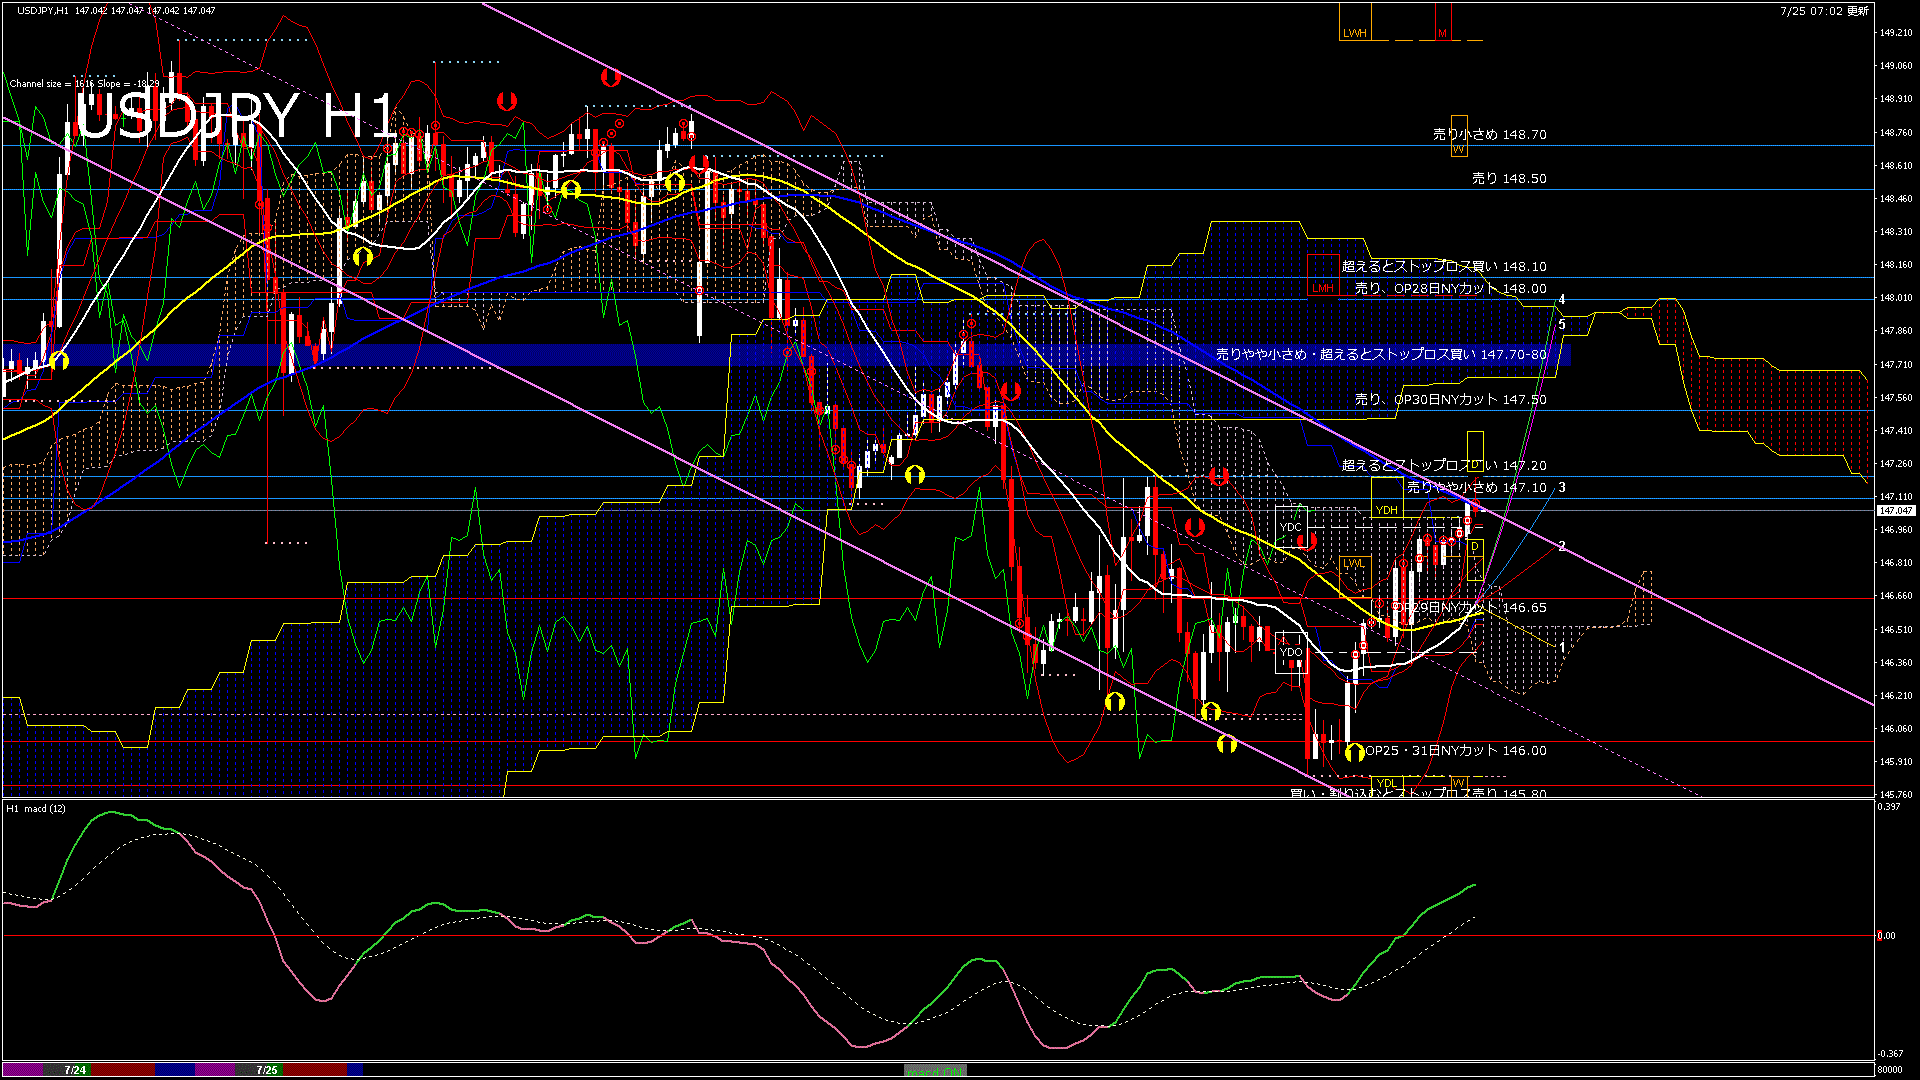
Task: Click wave number 2 projection label
Action: (1562, 546)
